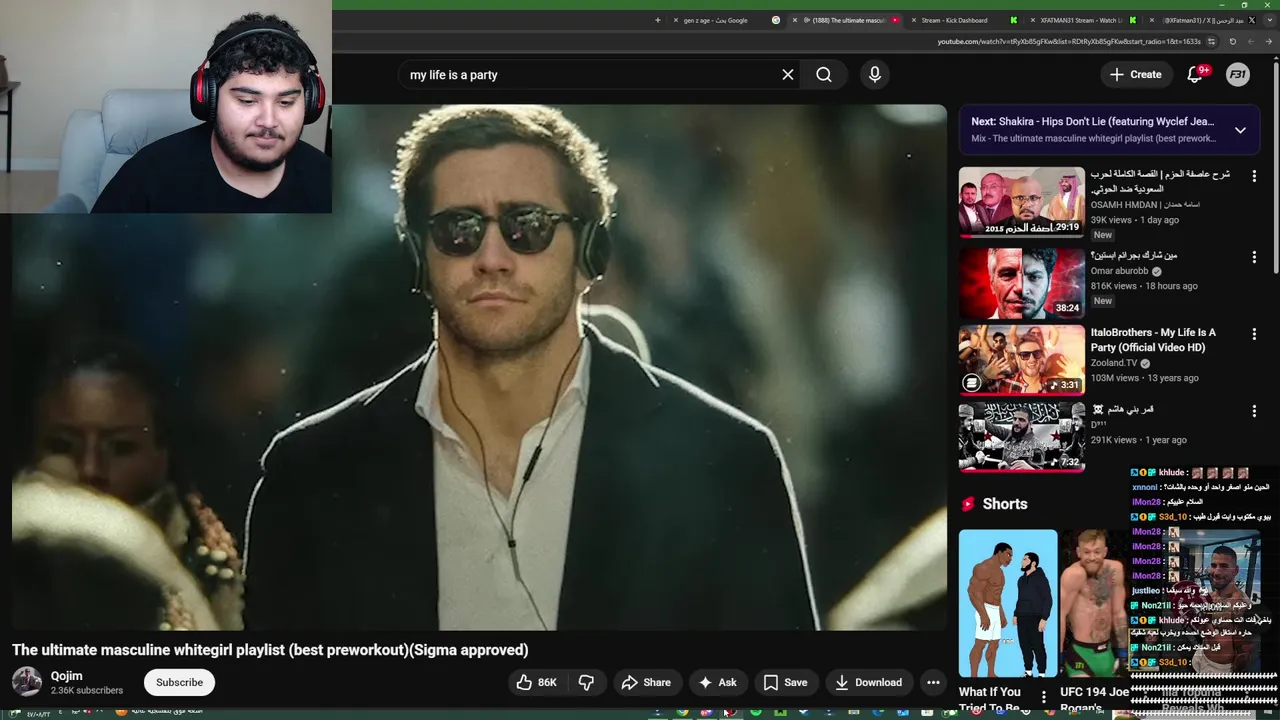
Task: Dislike this video
Action: point(586,682)
